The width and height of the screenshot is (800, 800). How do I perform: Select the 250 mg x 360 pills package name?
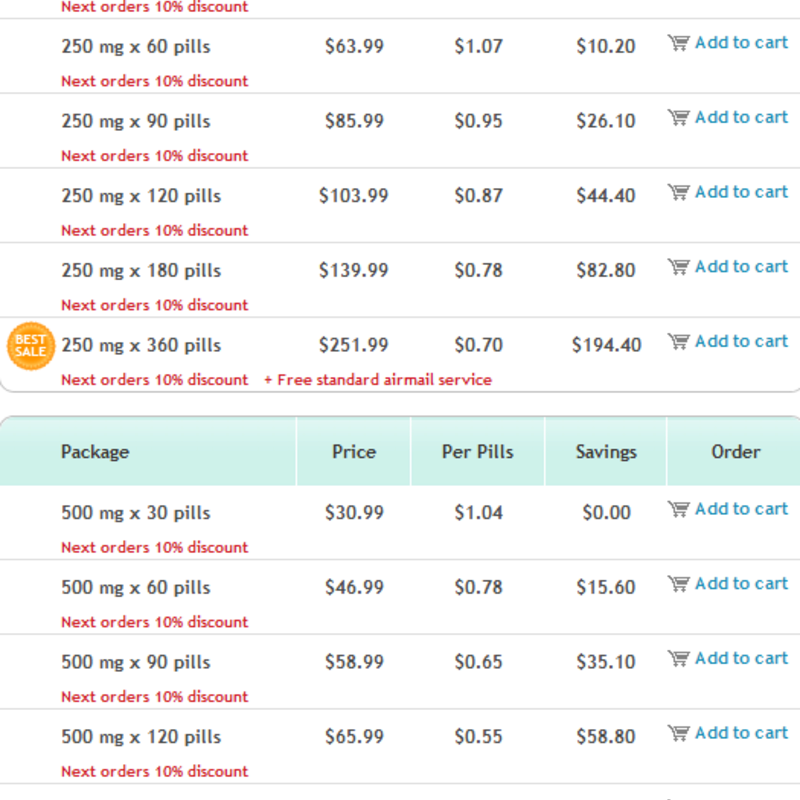[141, 345]
